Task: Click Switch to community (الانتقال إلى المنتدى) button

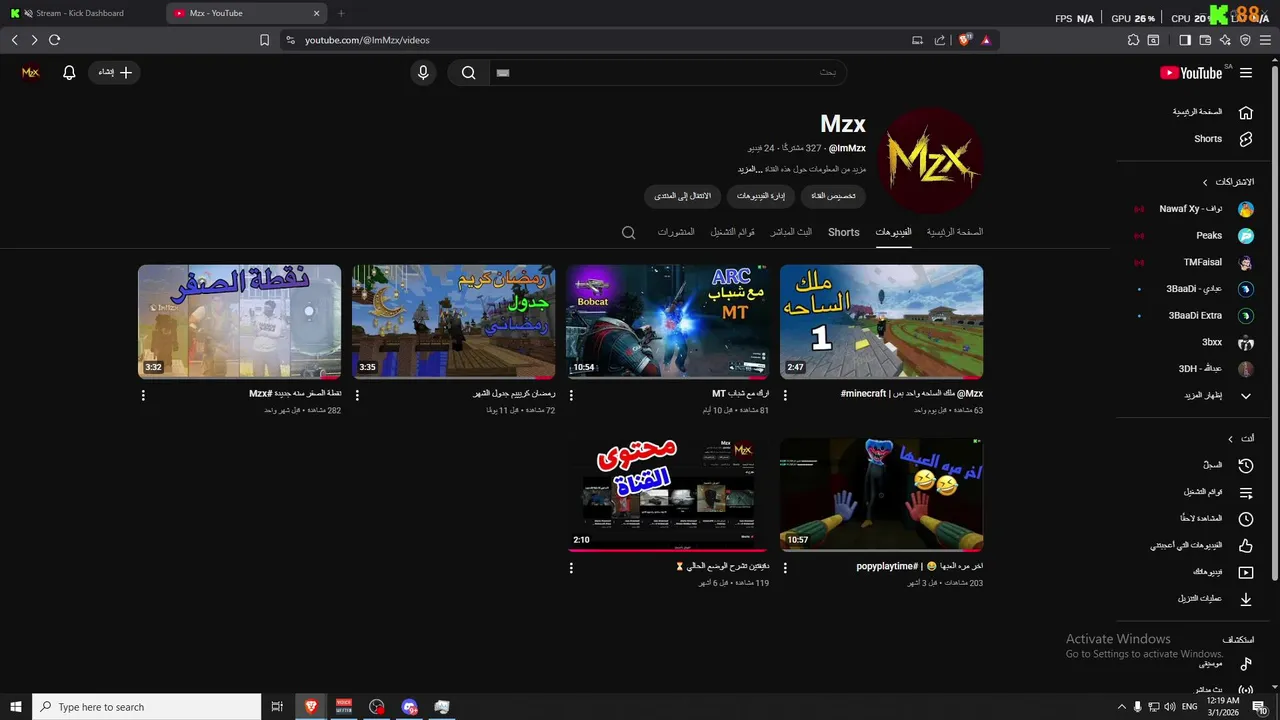Action: click(682, 196)
